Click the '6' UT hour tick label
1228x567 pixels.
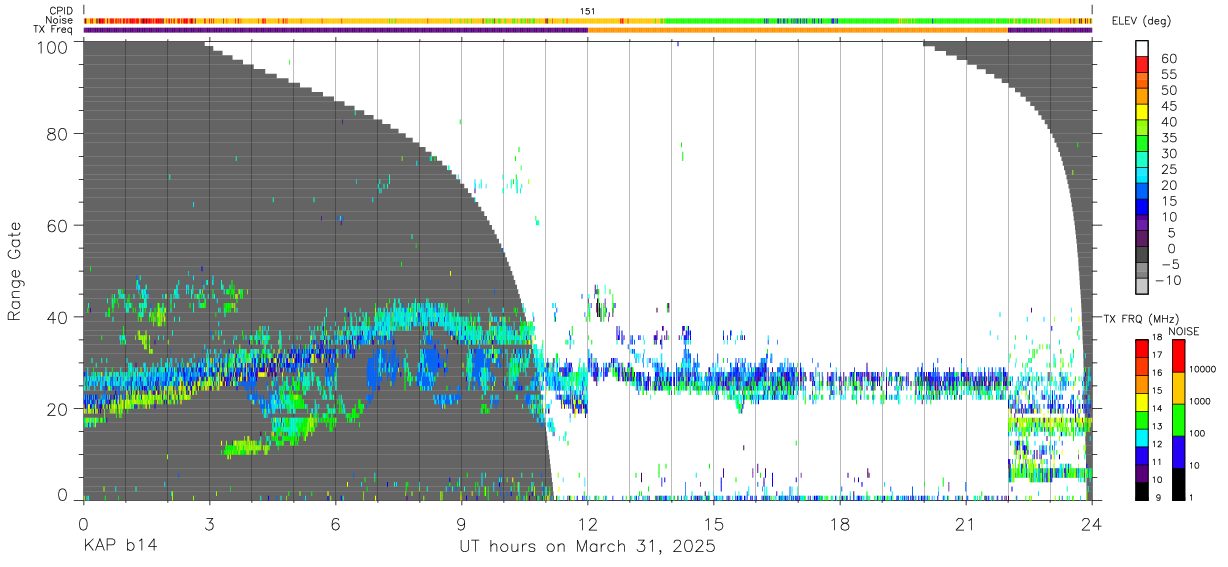click(x=336, y=523)
